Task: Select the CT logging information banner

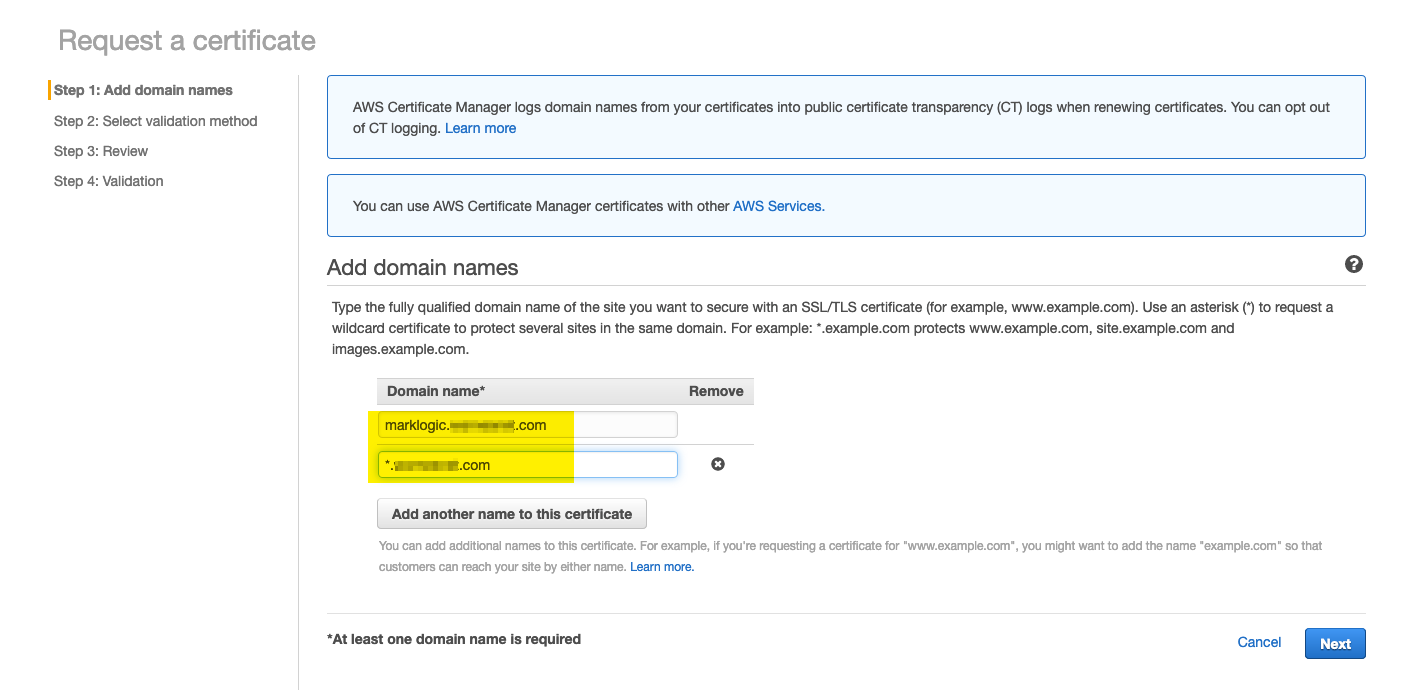Action: click(x=846, y=117)
